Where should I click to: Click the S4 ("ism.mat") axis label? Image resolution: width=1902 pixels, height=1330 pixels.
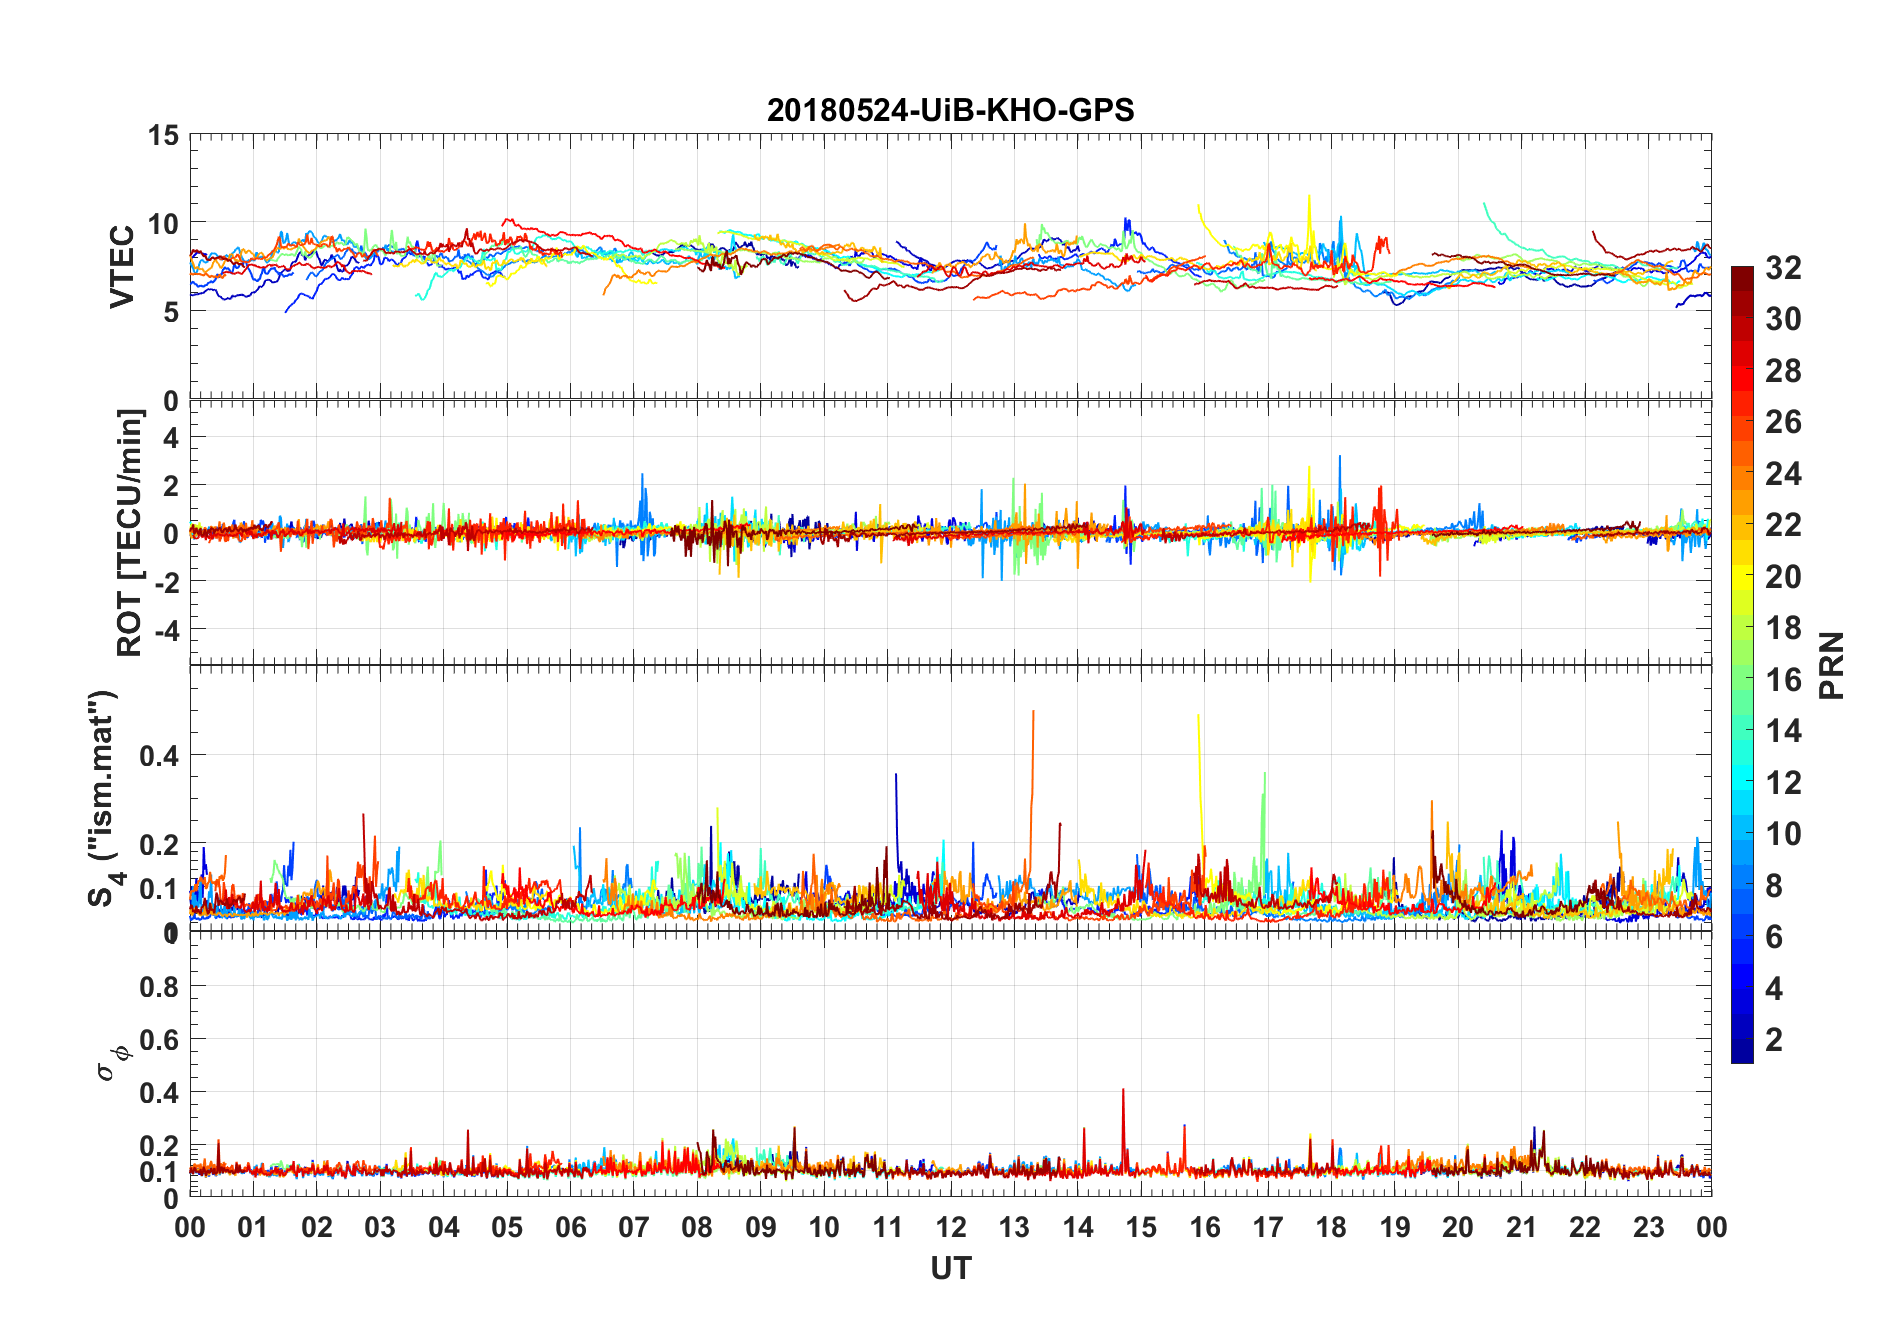[x=105, y=798]
